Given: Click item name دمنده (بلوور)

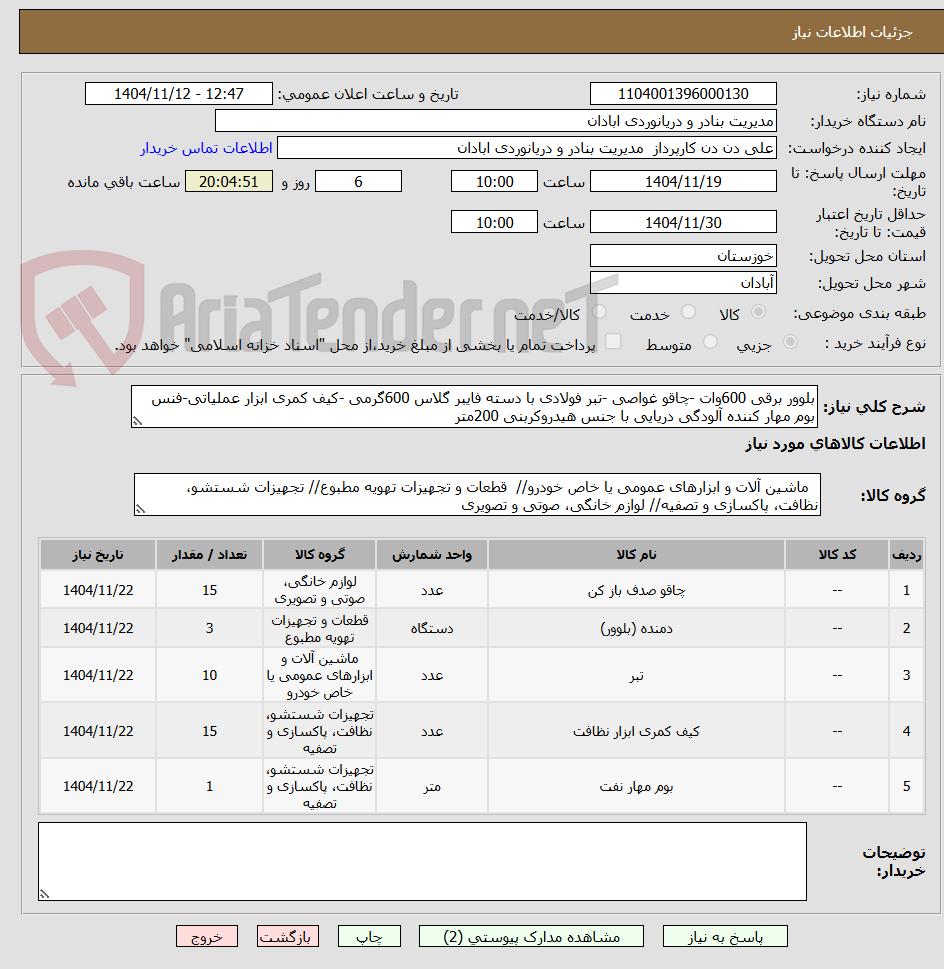Looking at the screenshot, I should click(x=636, y=628).
